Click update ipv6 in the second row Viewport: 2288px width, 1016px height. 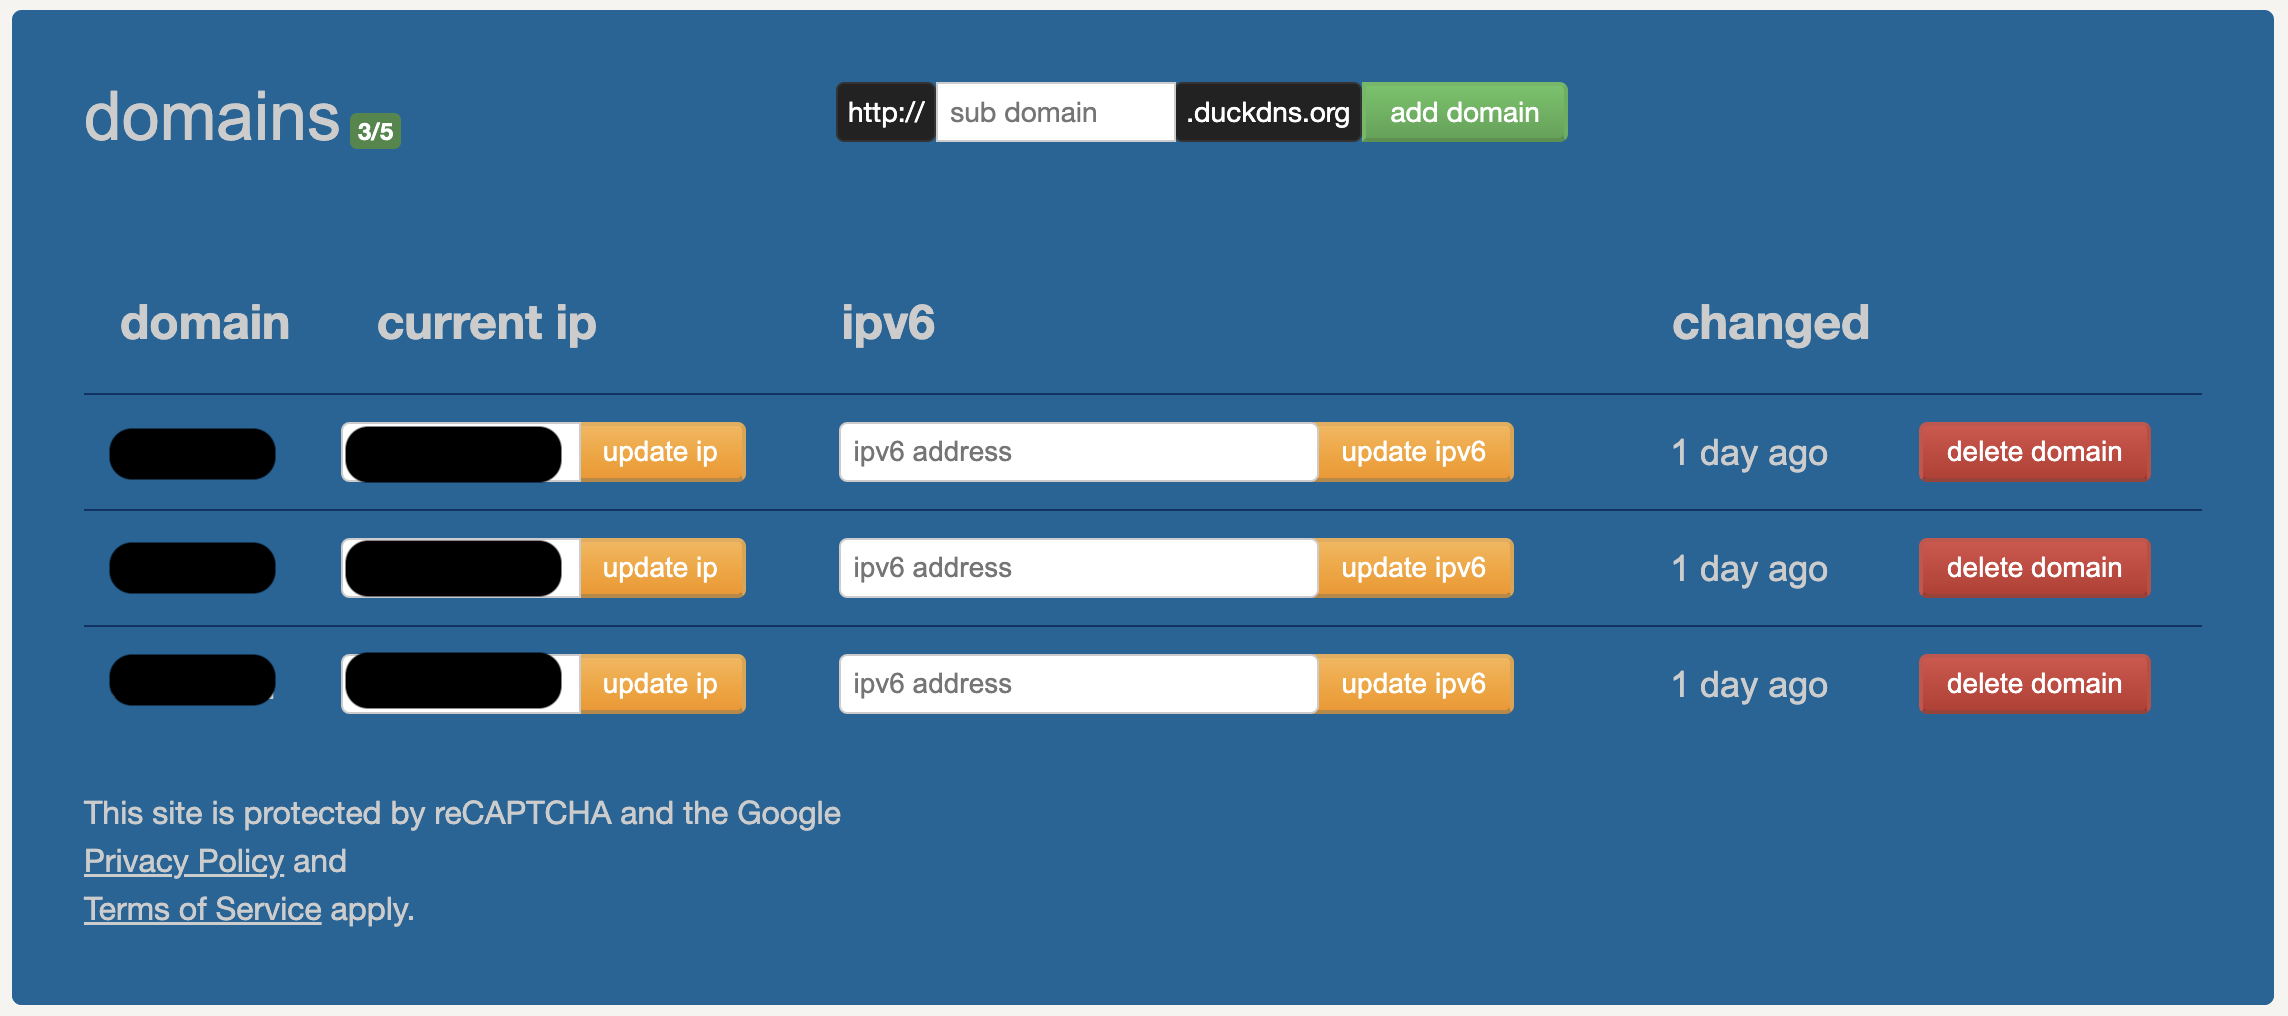pos(1415,568)
